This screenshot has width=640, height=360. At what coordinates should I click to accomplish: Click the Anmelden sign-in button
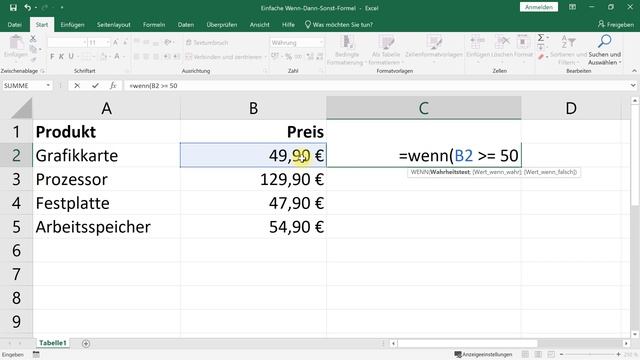[539, 7]
